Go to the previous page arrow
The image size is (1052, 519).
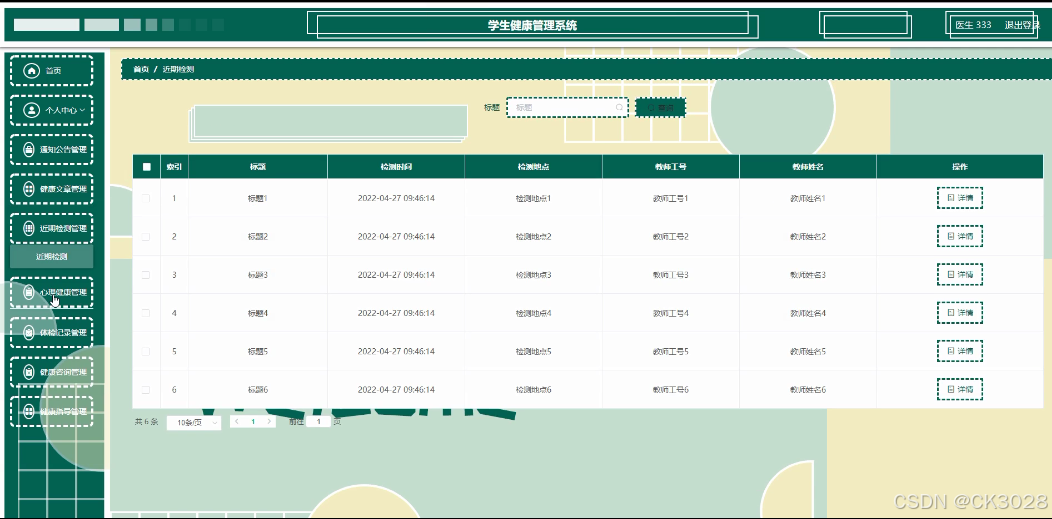coord(236,422)
